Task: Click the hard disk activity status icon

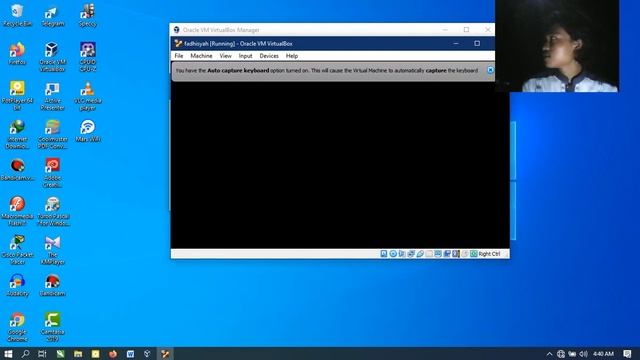Action: pyautogui.click(x=384, y=254)
